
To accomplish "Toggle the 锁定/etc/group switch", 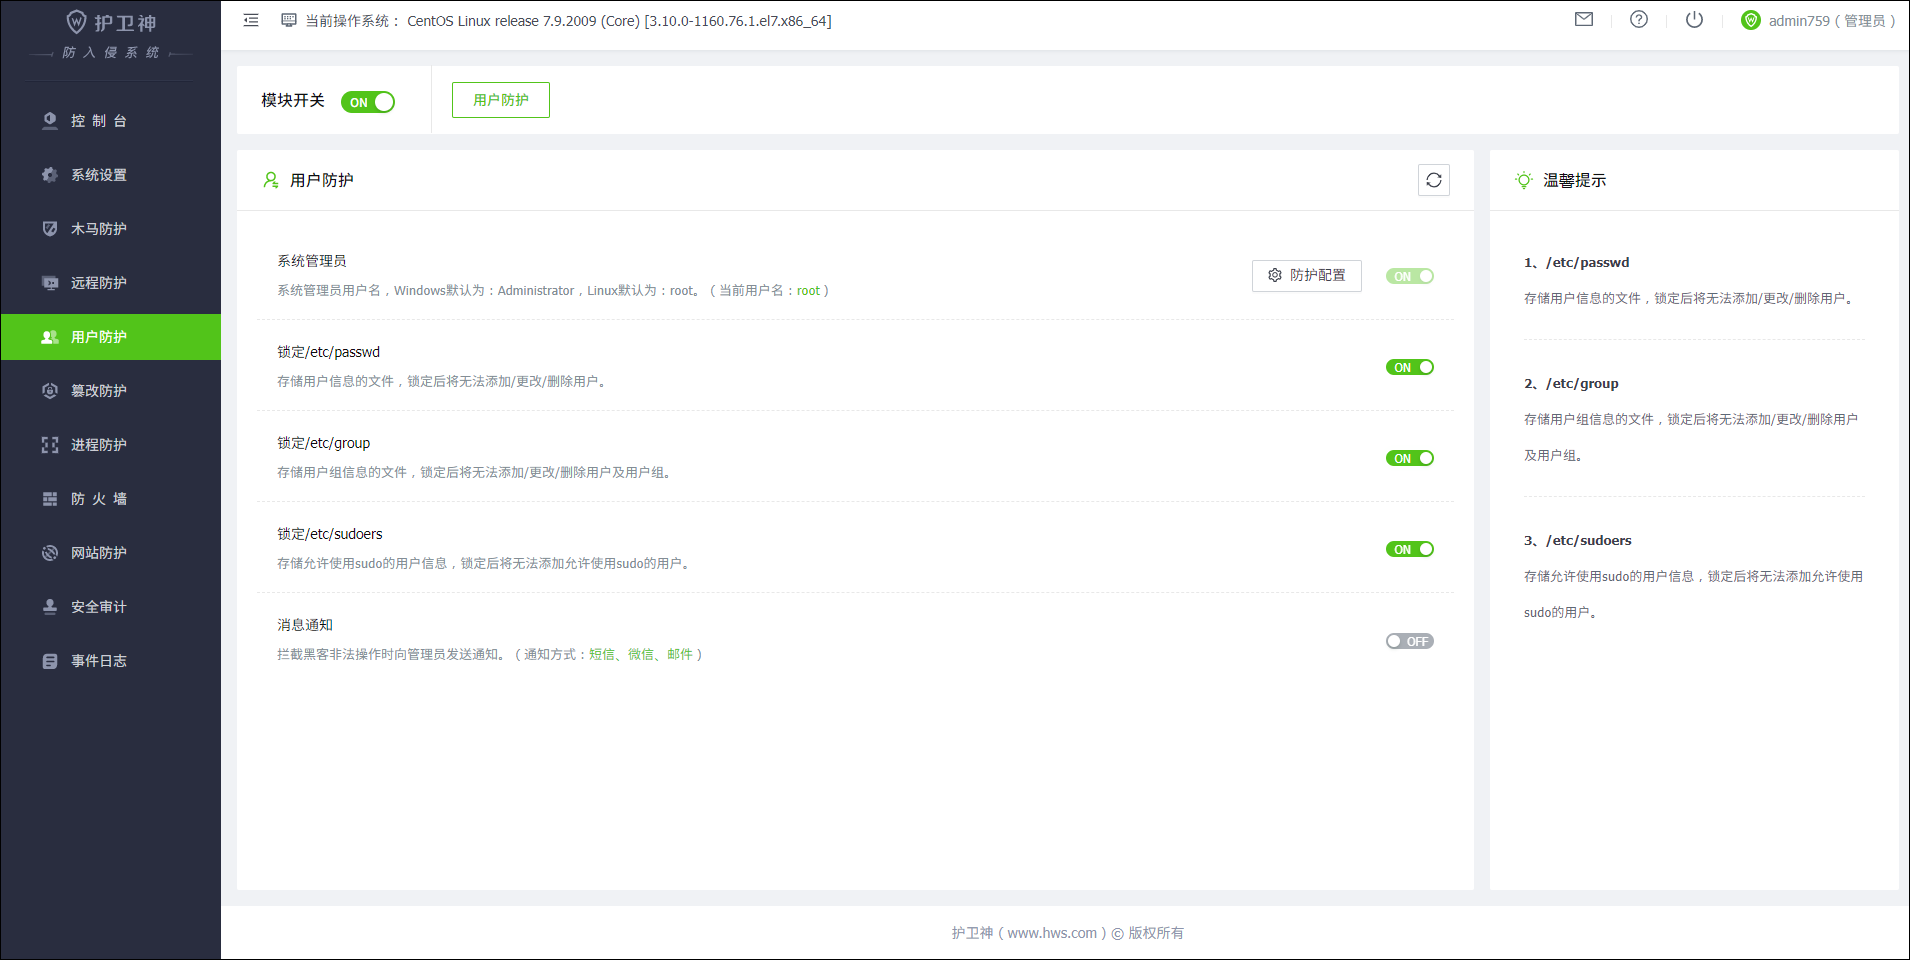I will point(1410,458).
